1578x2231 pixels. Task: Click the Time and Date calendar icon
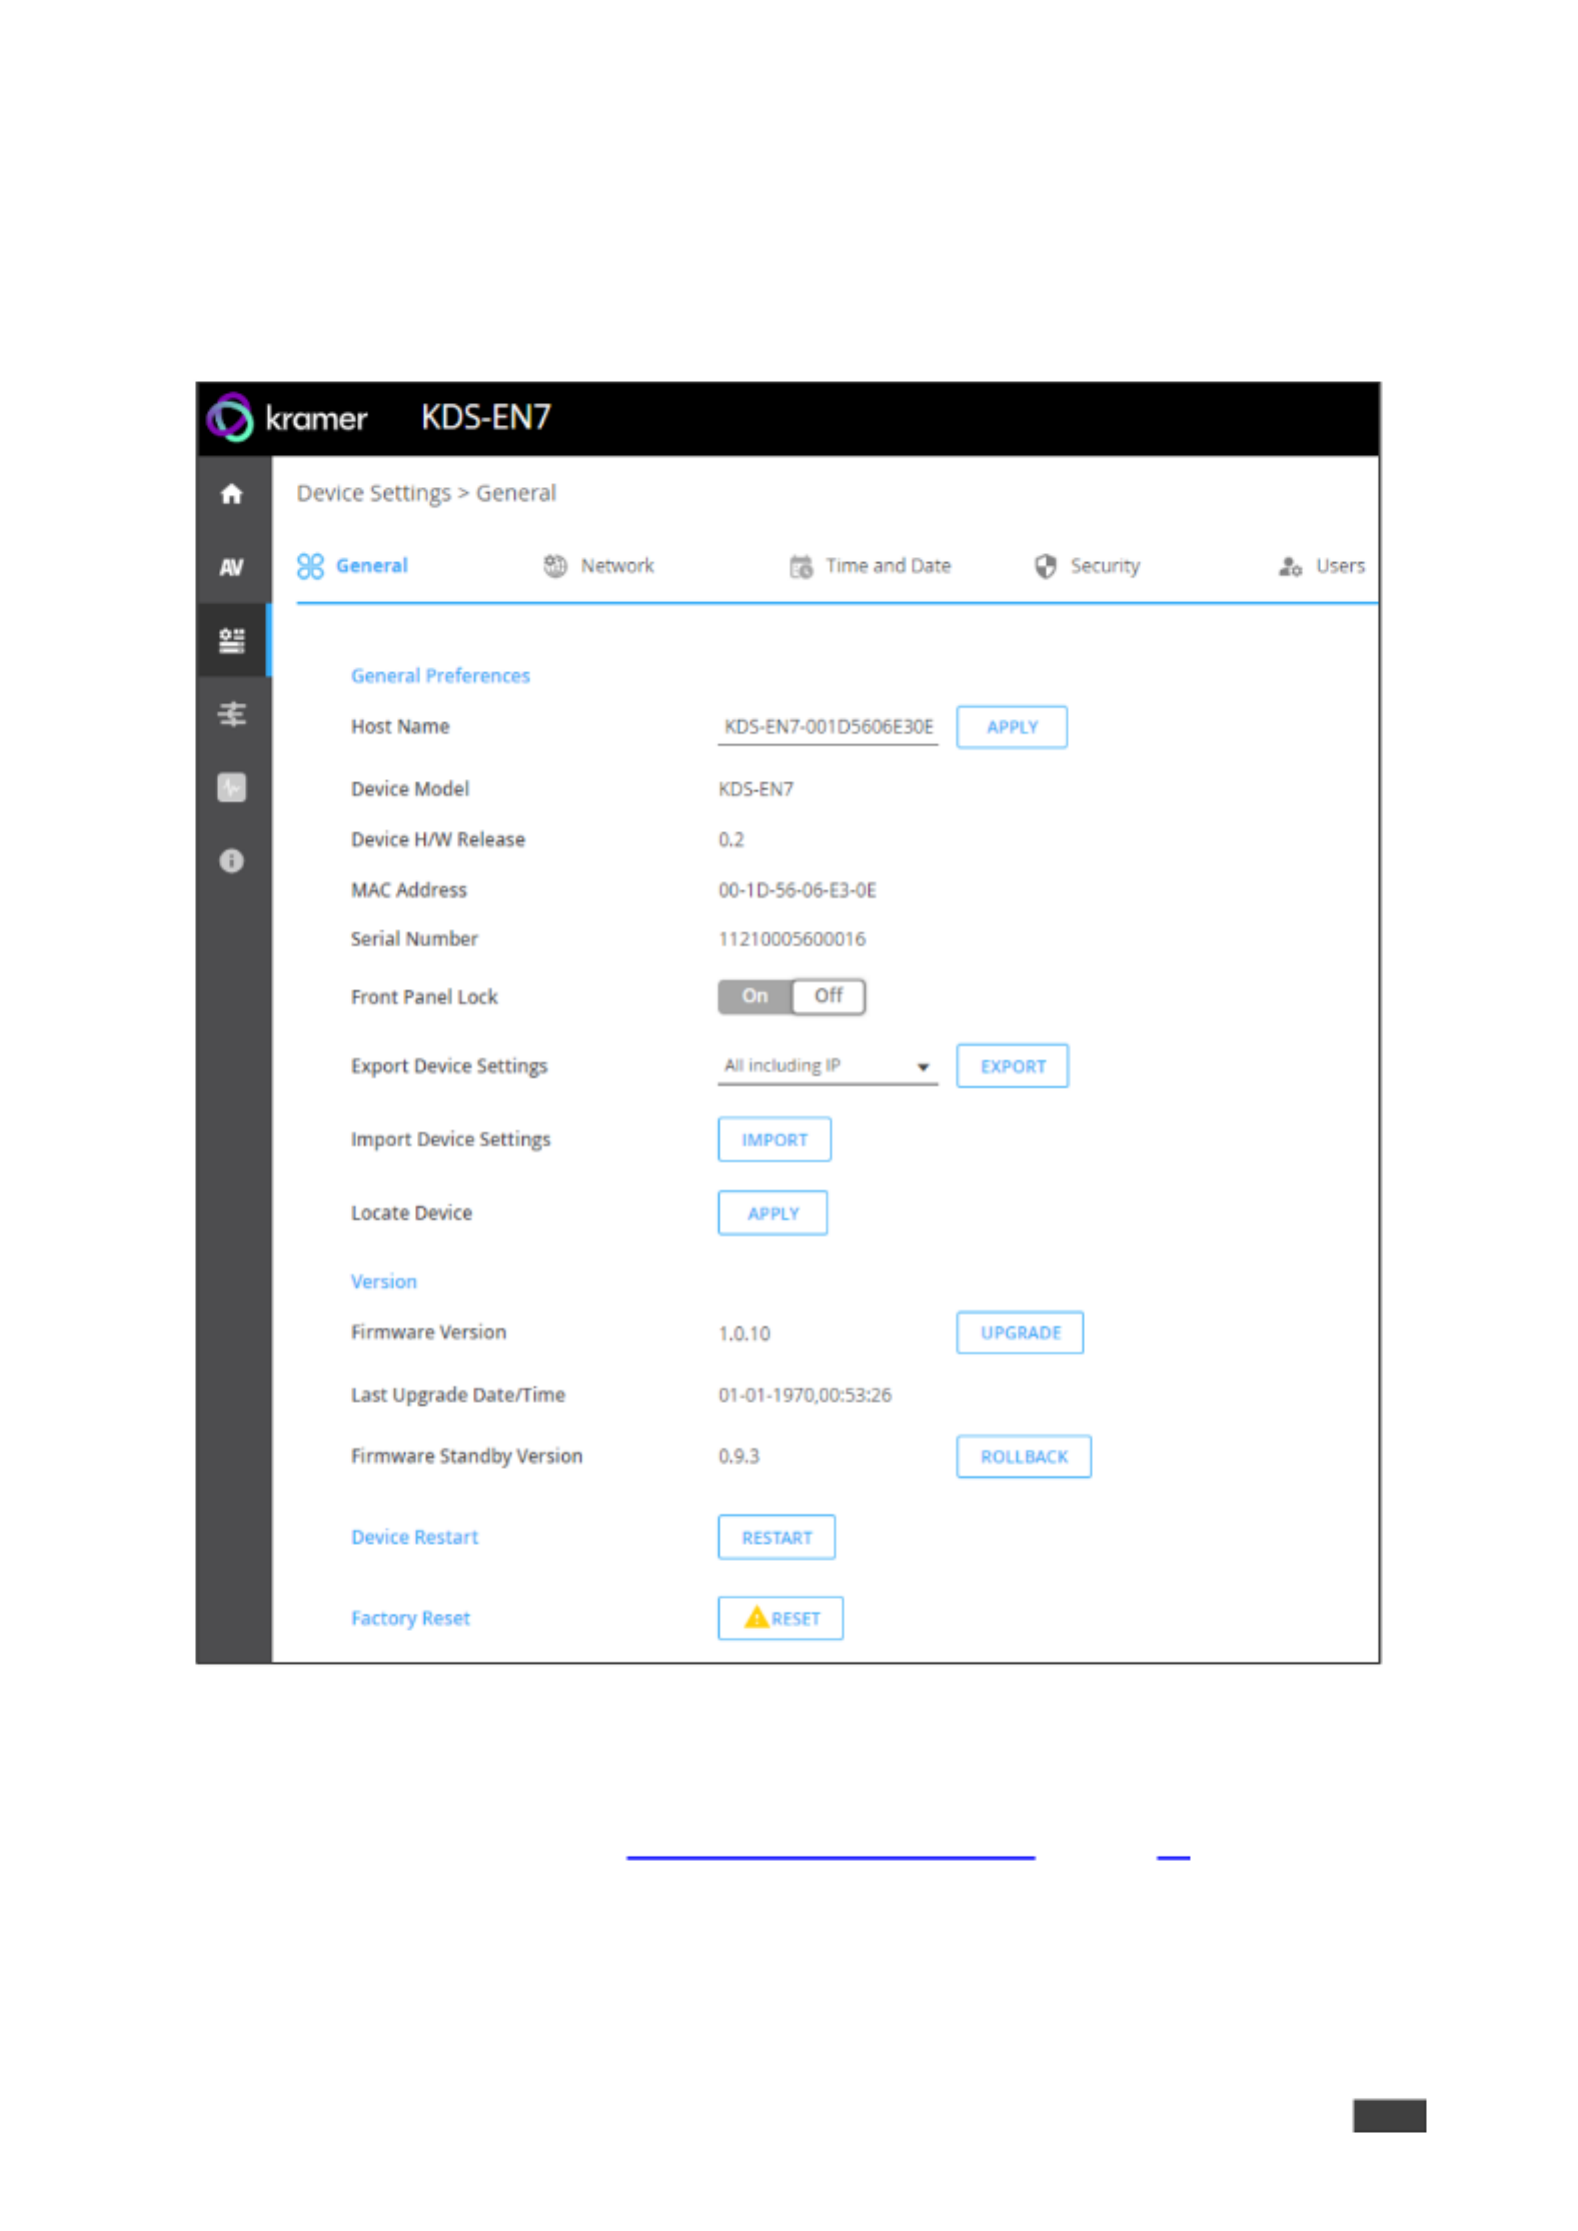801,567
